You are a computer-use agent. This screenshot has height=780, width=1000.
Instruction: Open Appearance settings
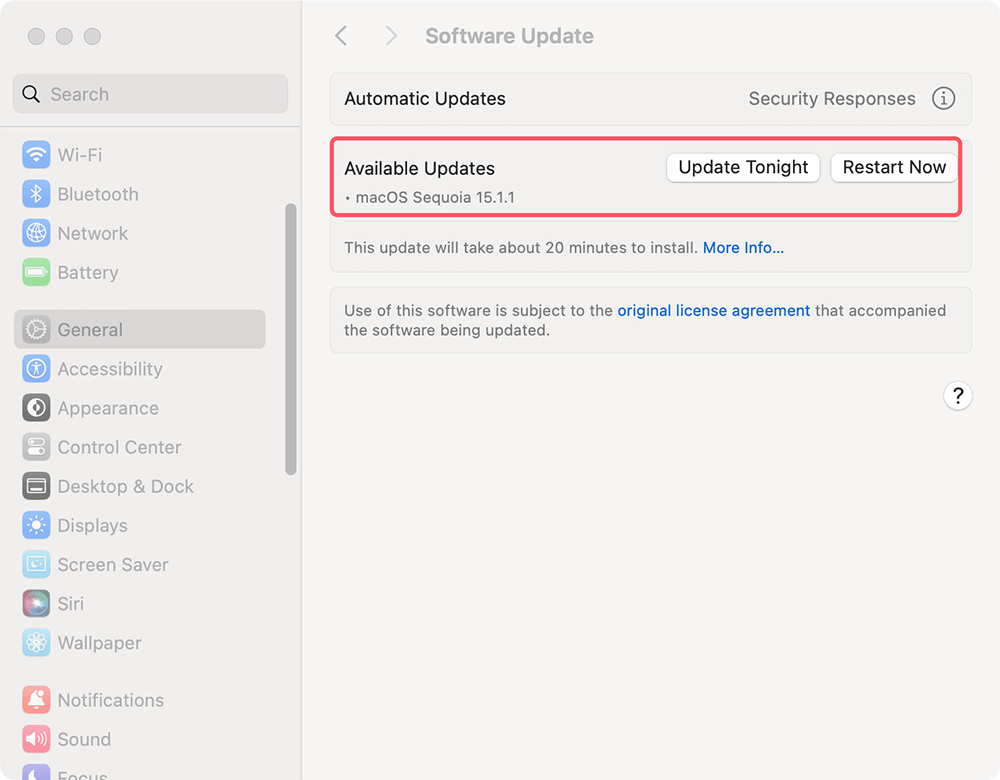[x=35, y=408]
